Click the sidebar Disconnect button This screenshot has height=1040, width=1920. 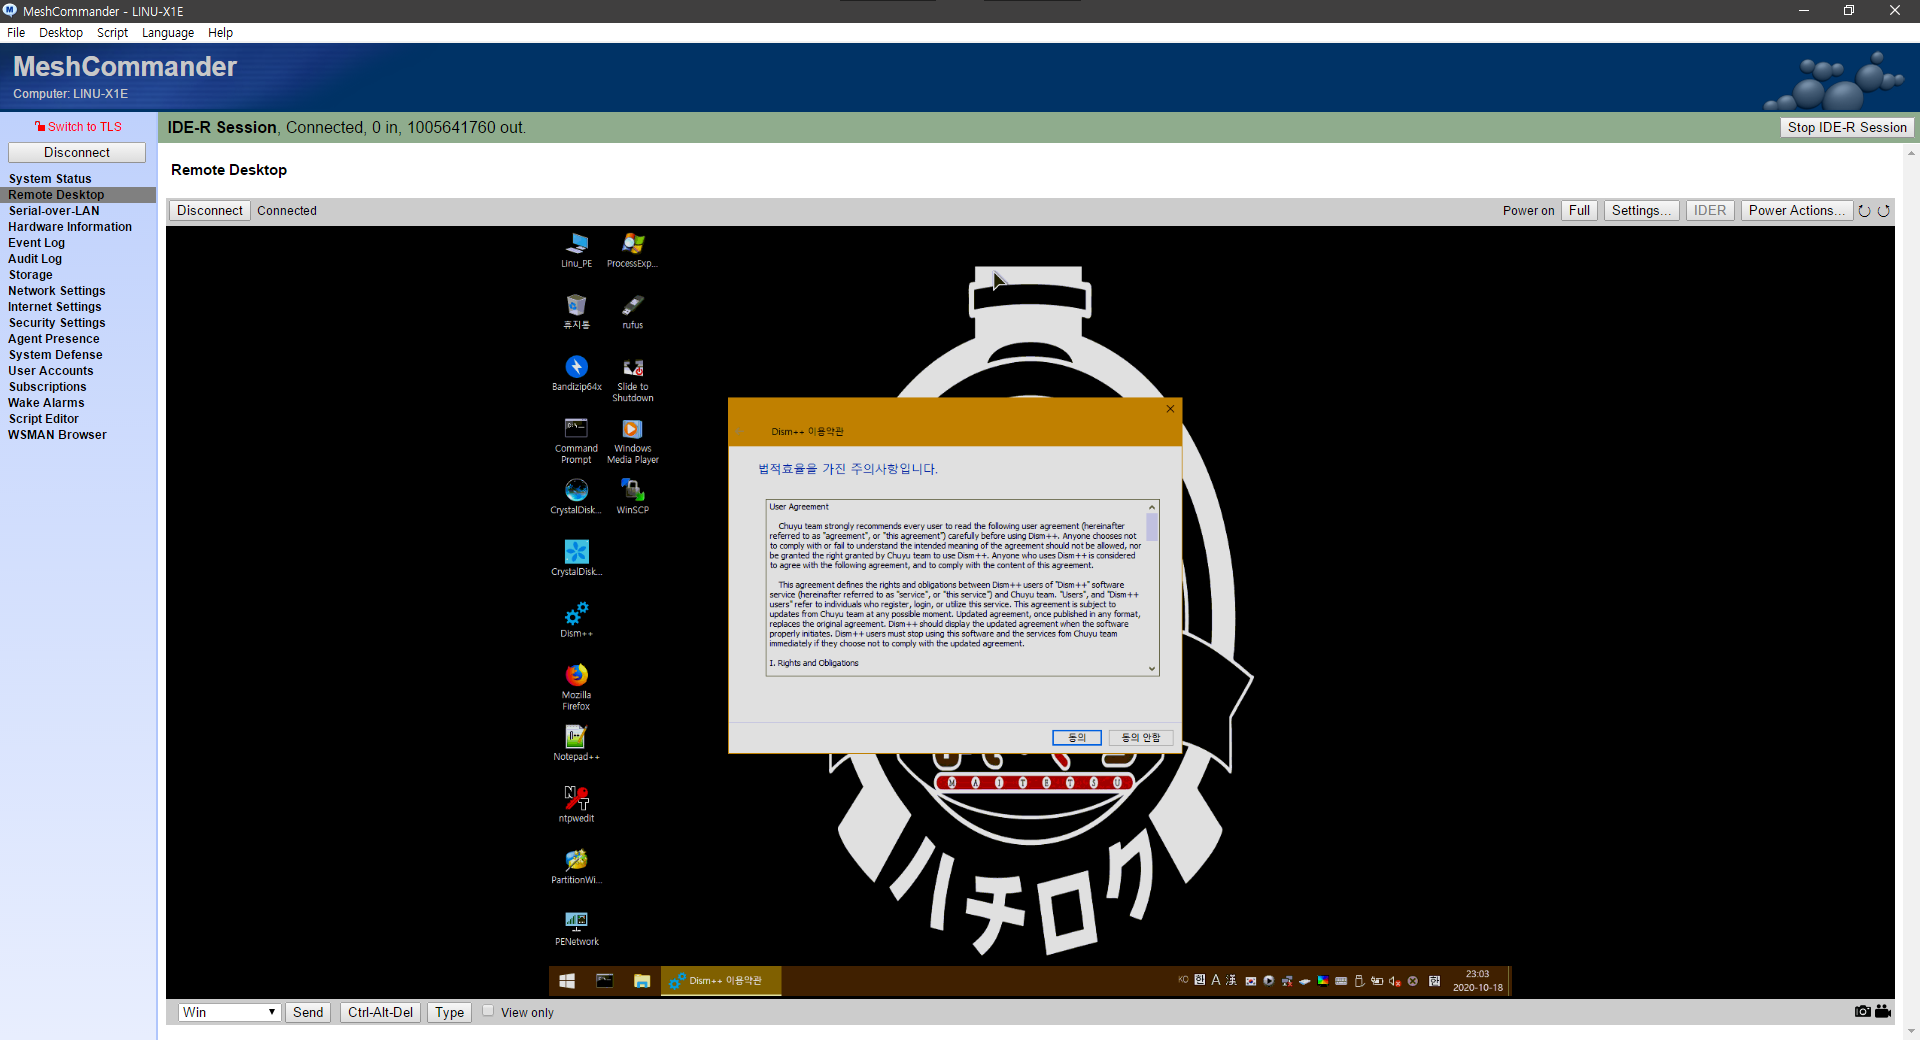pos(77,152)
